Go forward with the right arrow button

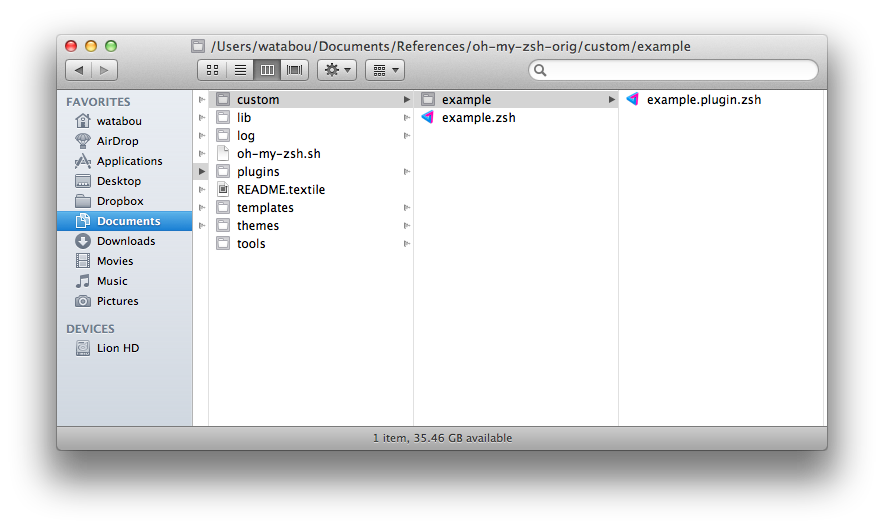point(104,70)
